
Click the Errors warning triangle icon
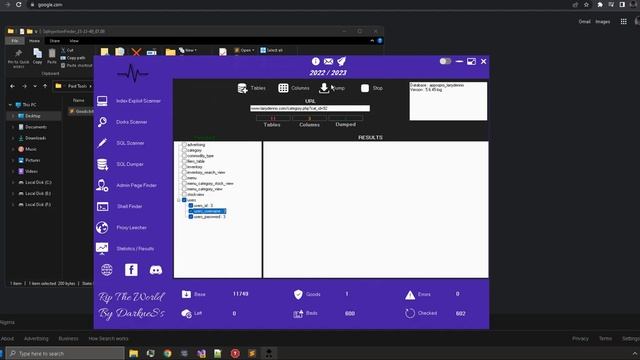click(410, 295)
